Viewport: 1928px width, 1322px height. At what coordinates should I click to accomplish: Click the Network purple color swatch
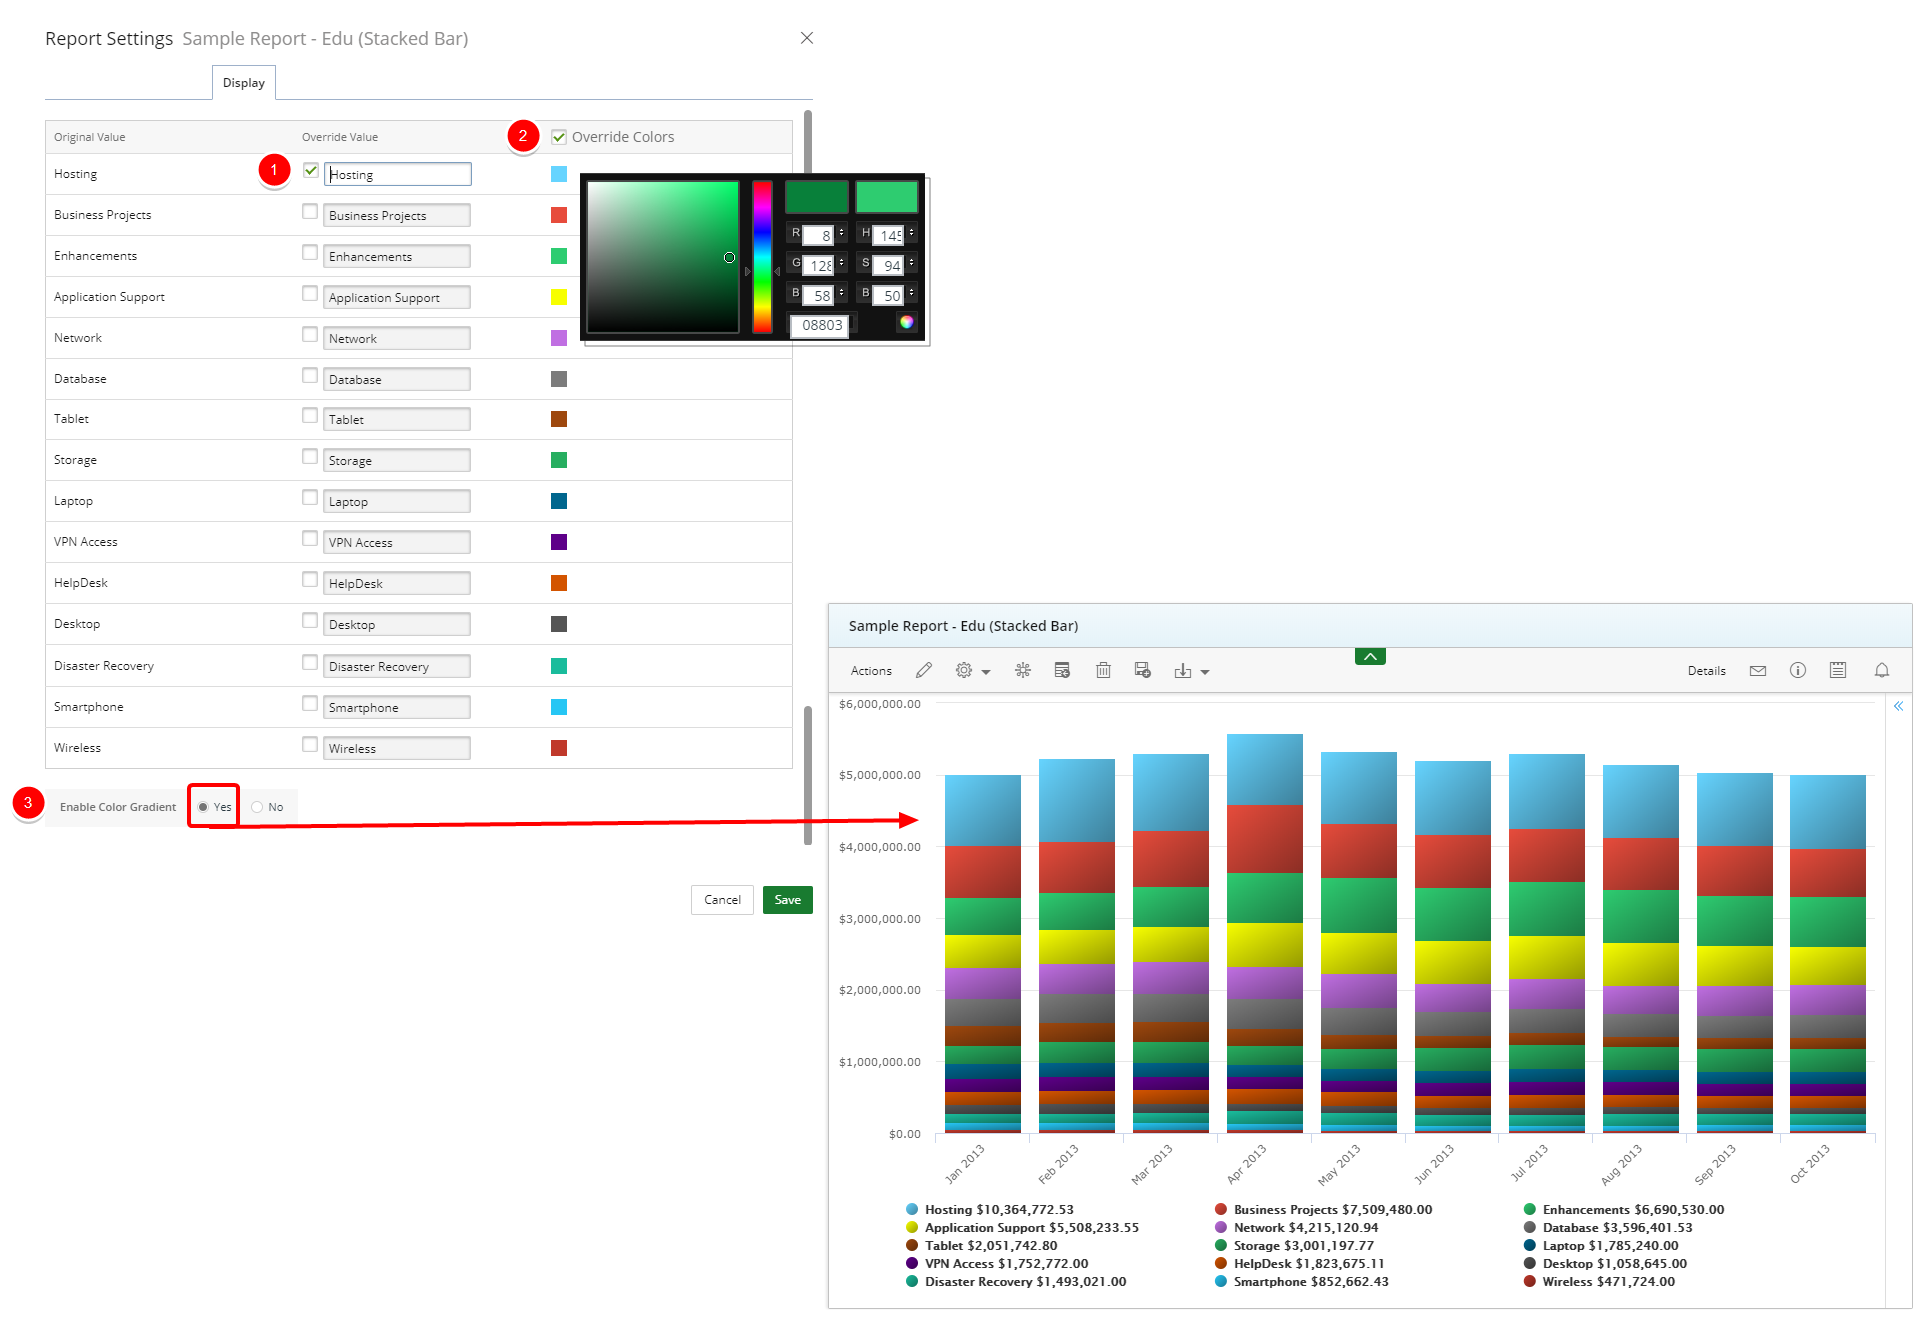(559, 338)
